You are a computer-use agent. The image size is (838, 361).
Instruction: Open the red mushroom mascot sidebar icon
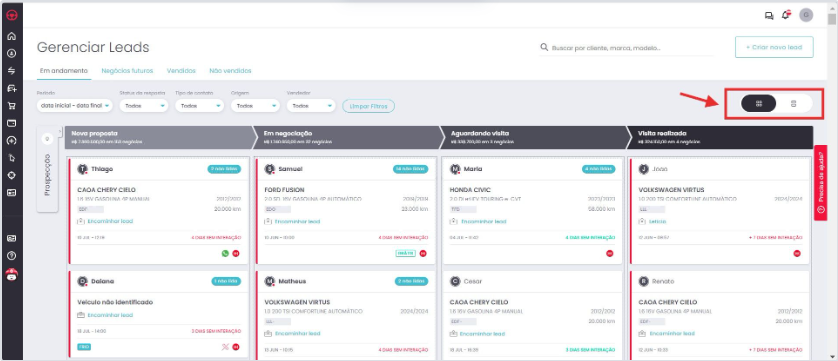11,274
